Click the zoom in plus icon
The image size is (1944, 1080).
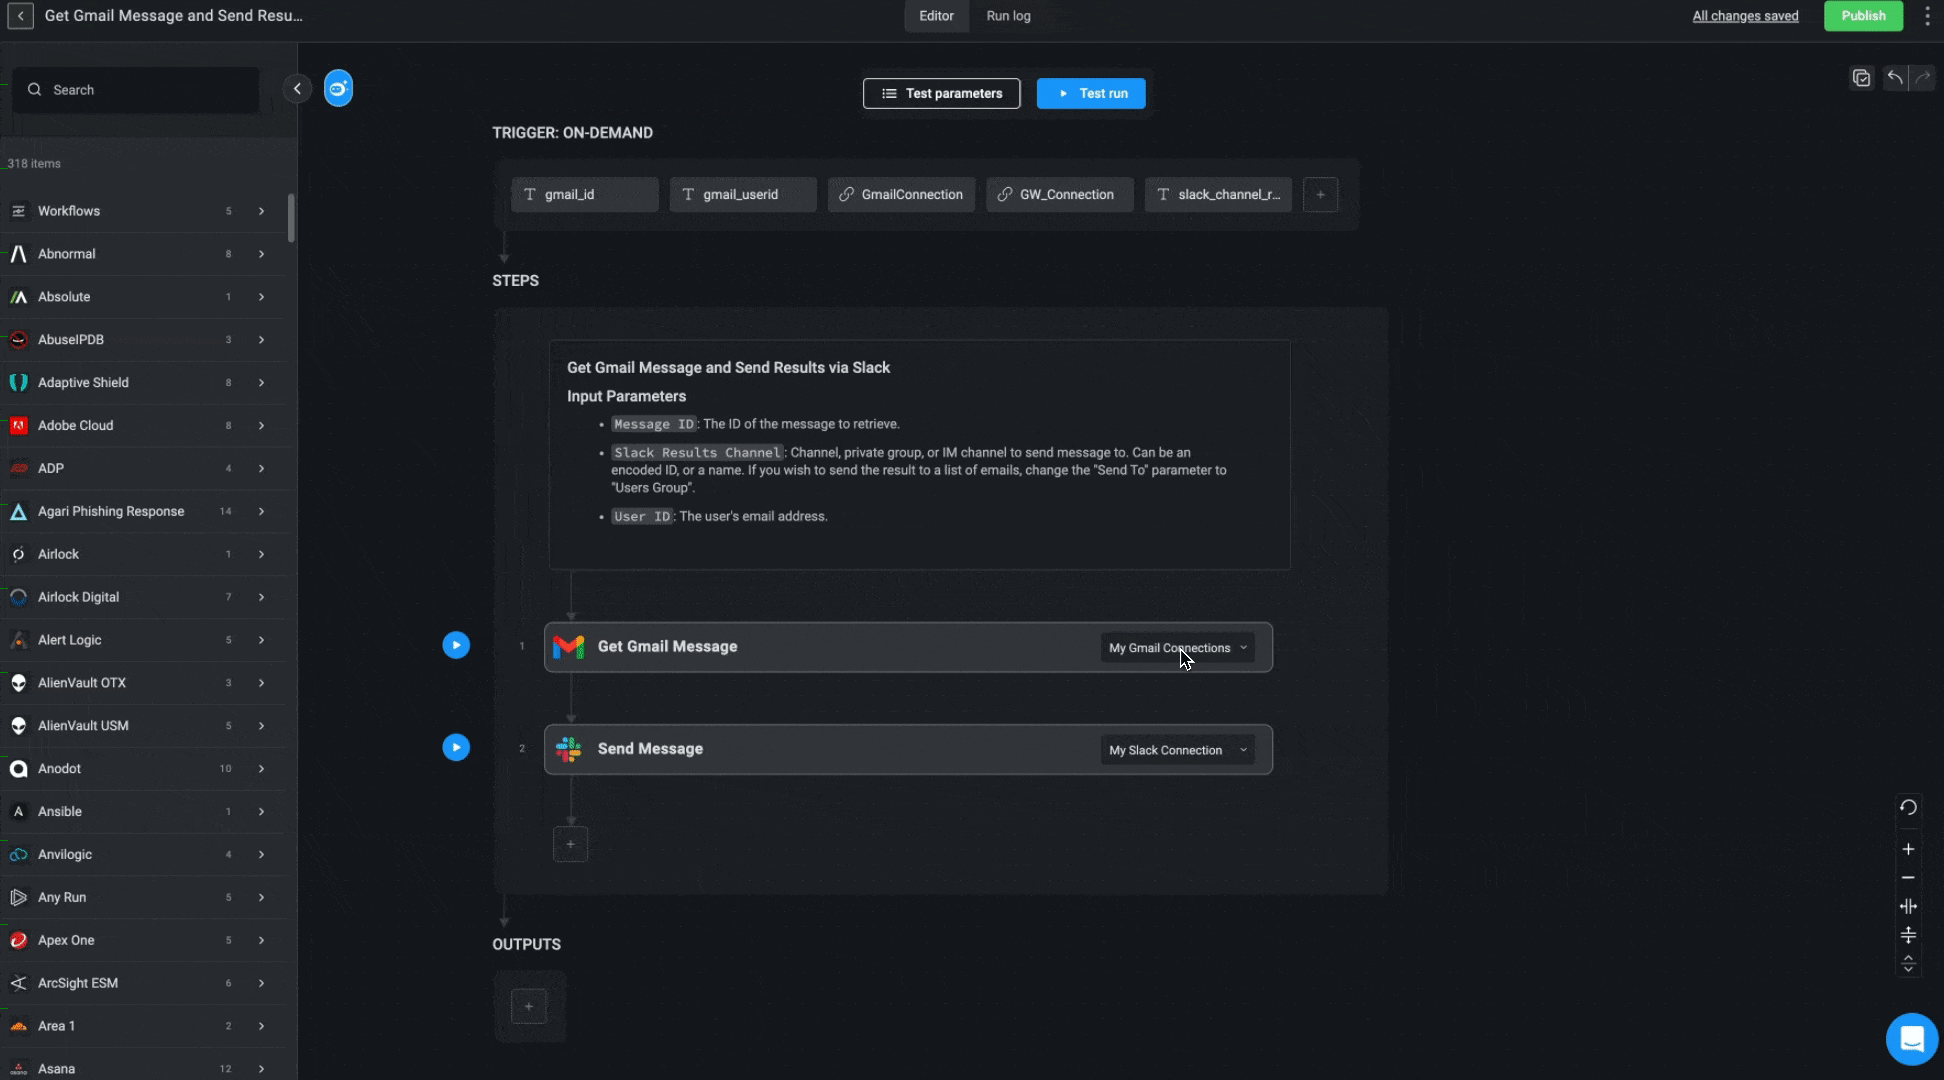point(1908,849)
